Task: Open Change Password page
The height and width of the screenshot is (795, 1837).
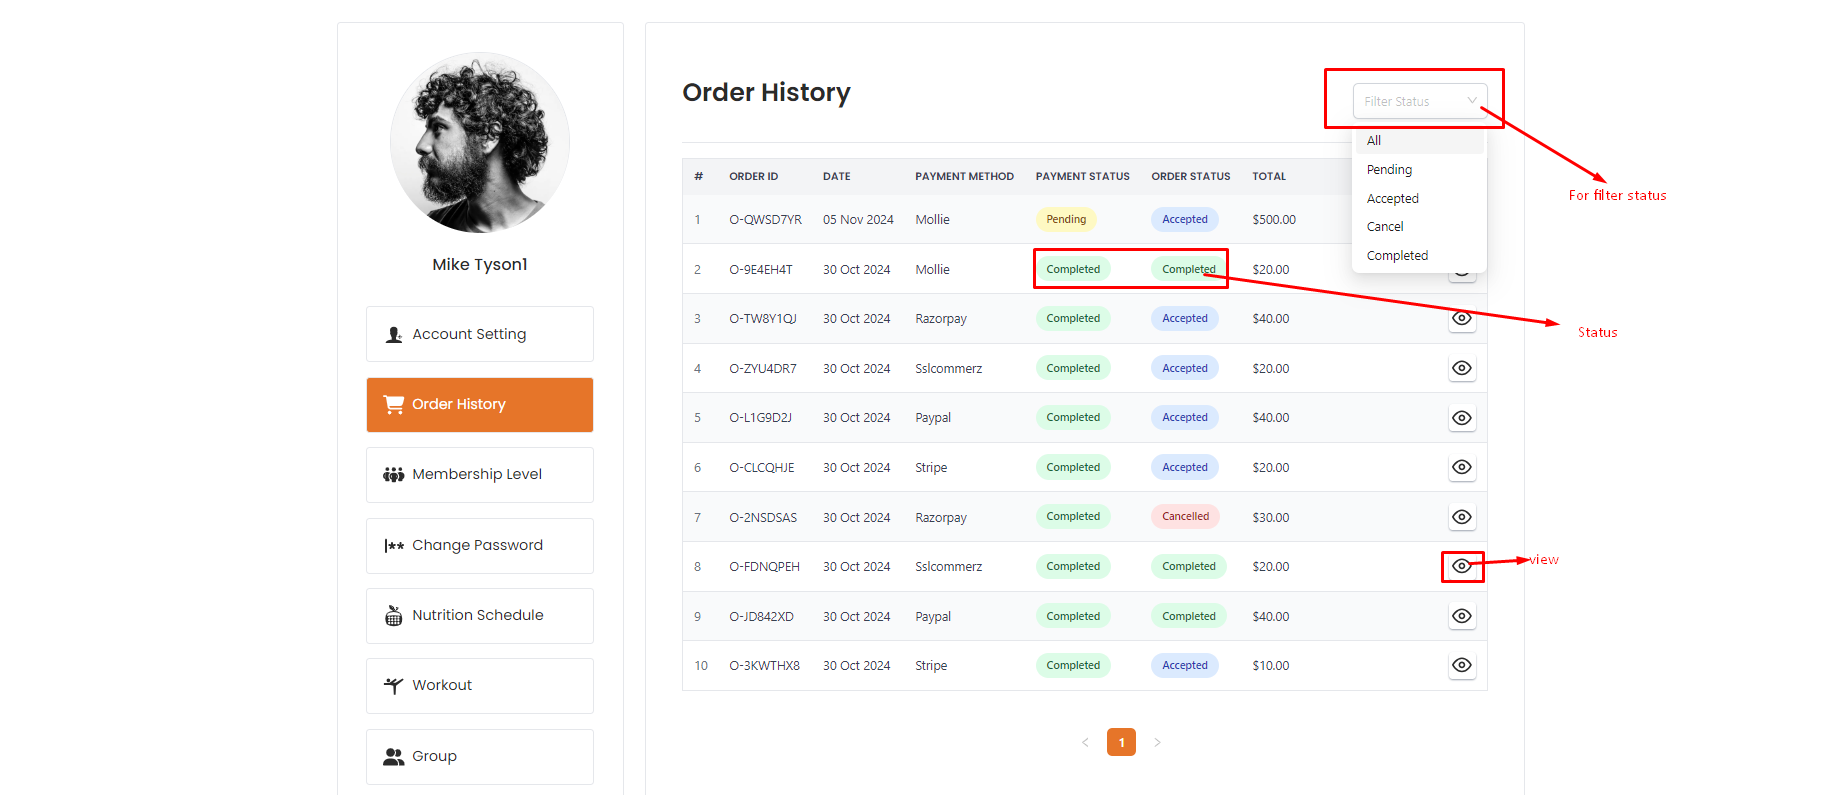Action: click(x=480, y=545)
